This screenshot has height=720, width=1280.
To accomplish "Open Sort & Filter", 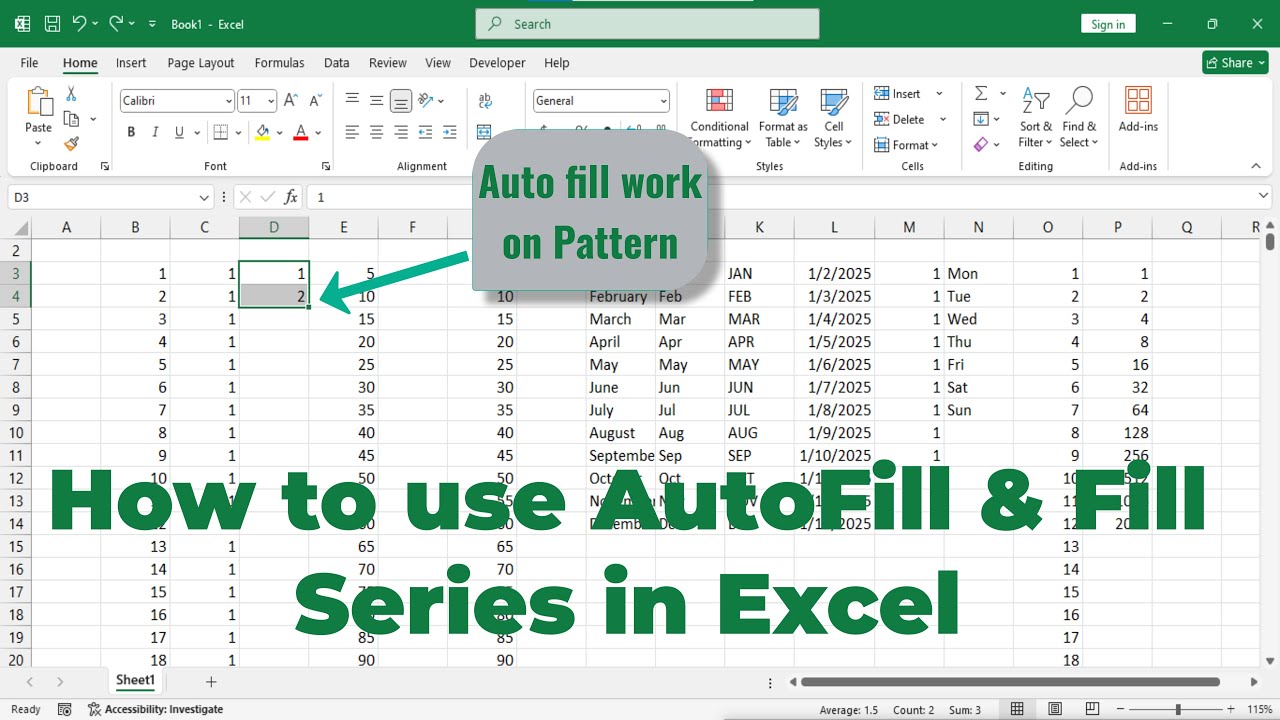I will click(1036, 118).
